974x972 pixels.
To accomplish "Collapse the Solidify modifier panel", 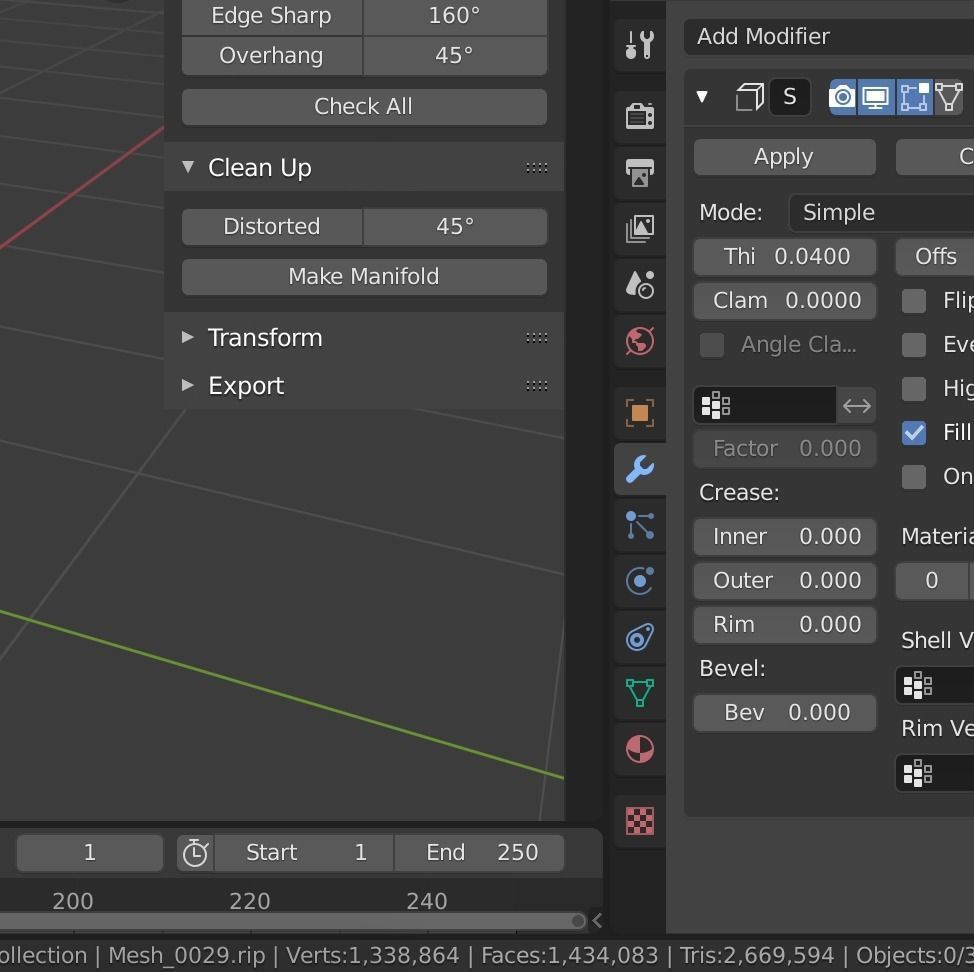I will click(703, 97).
